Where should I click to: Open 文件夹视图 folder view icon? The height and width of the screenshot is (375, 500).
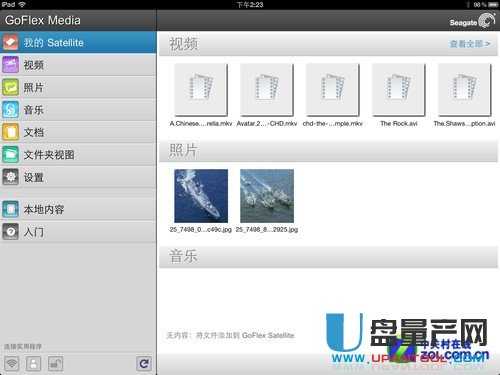point(10,154)
